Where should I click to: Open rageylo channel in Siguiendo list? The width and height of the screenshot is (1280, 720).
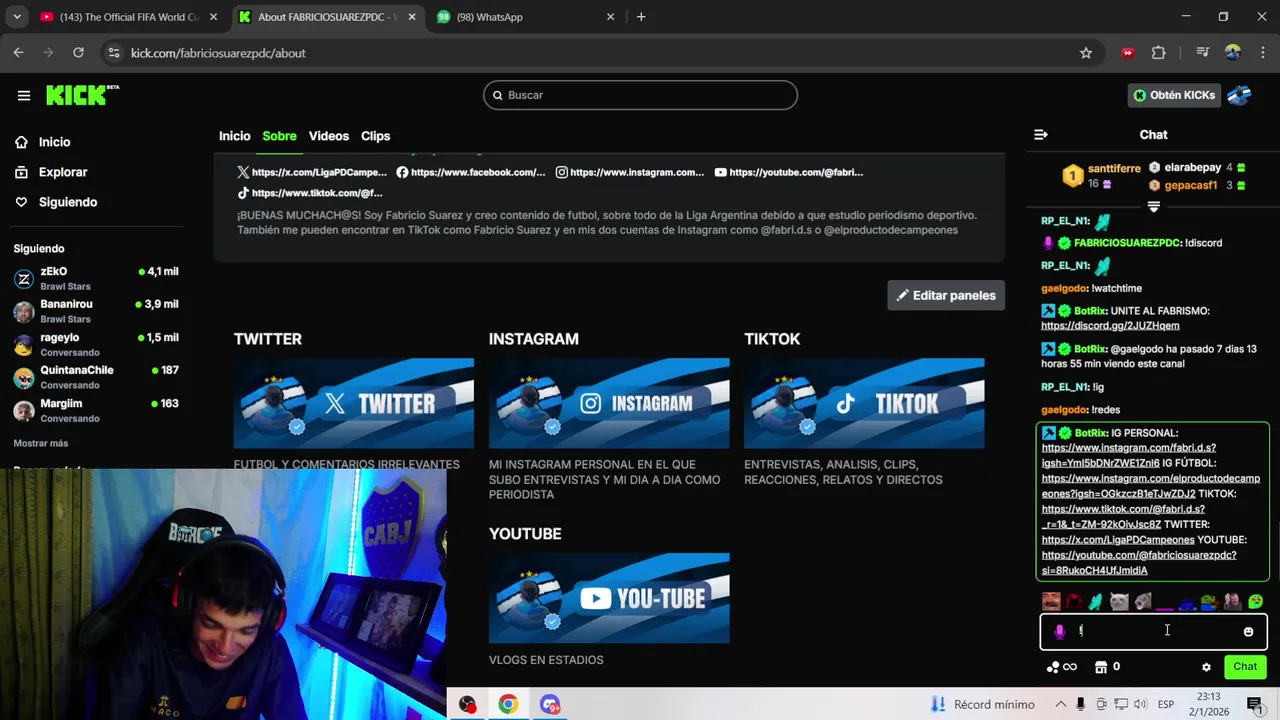96,344
